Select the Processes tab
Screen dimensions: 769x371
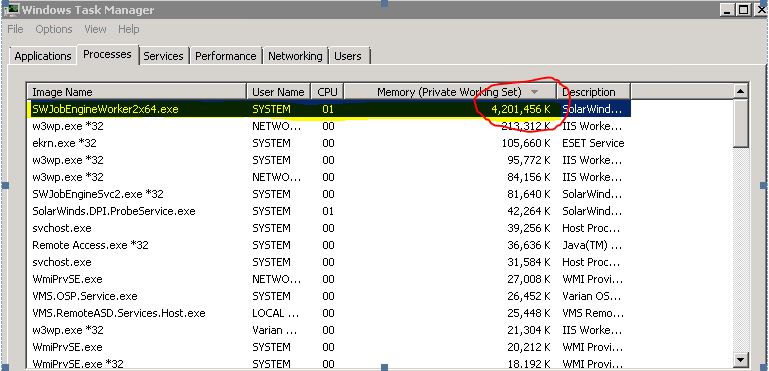[x=107, y=54]
